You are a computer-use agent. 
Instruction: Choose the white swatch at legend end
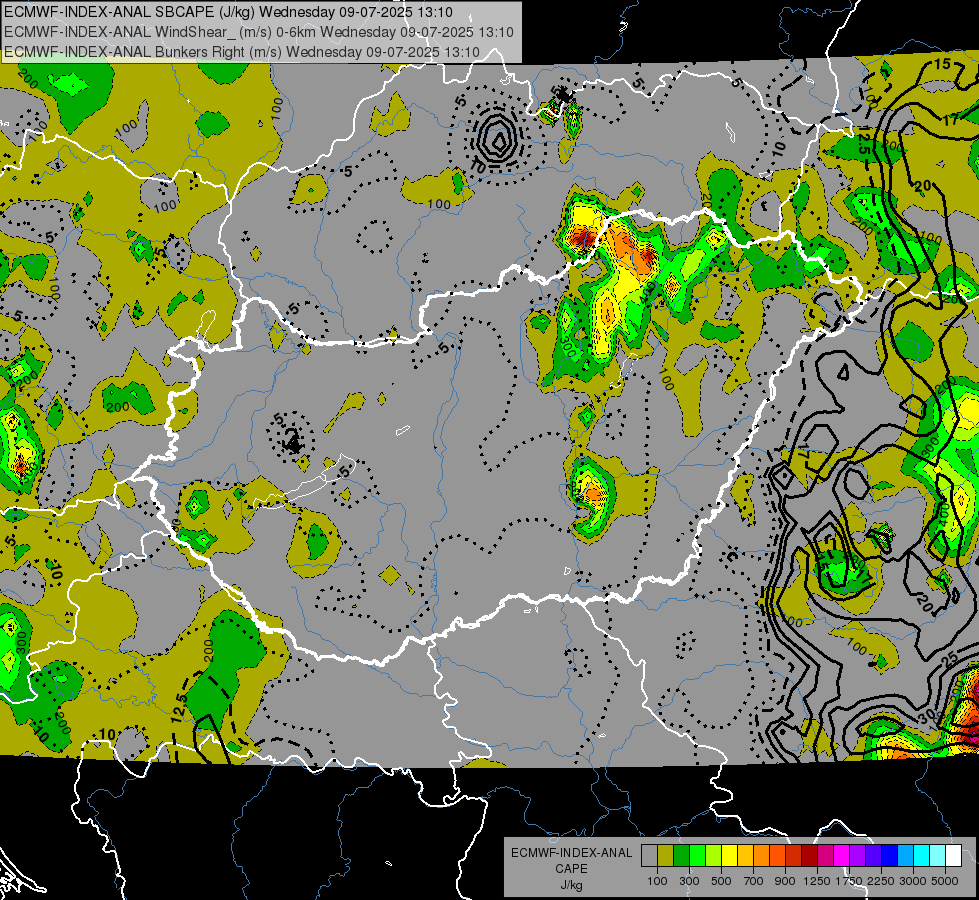coord(953,855)
